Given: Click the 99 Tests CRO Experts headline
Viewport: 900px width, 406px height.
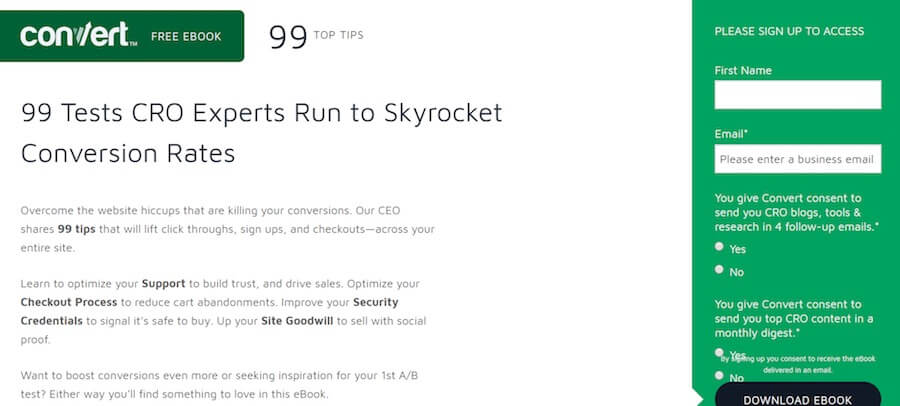Looking at the screenshot, I should 262,133.
